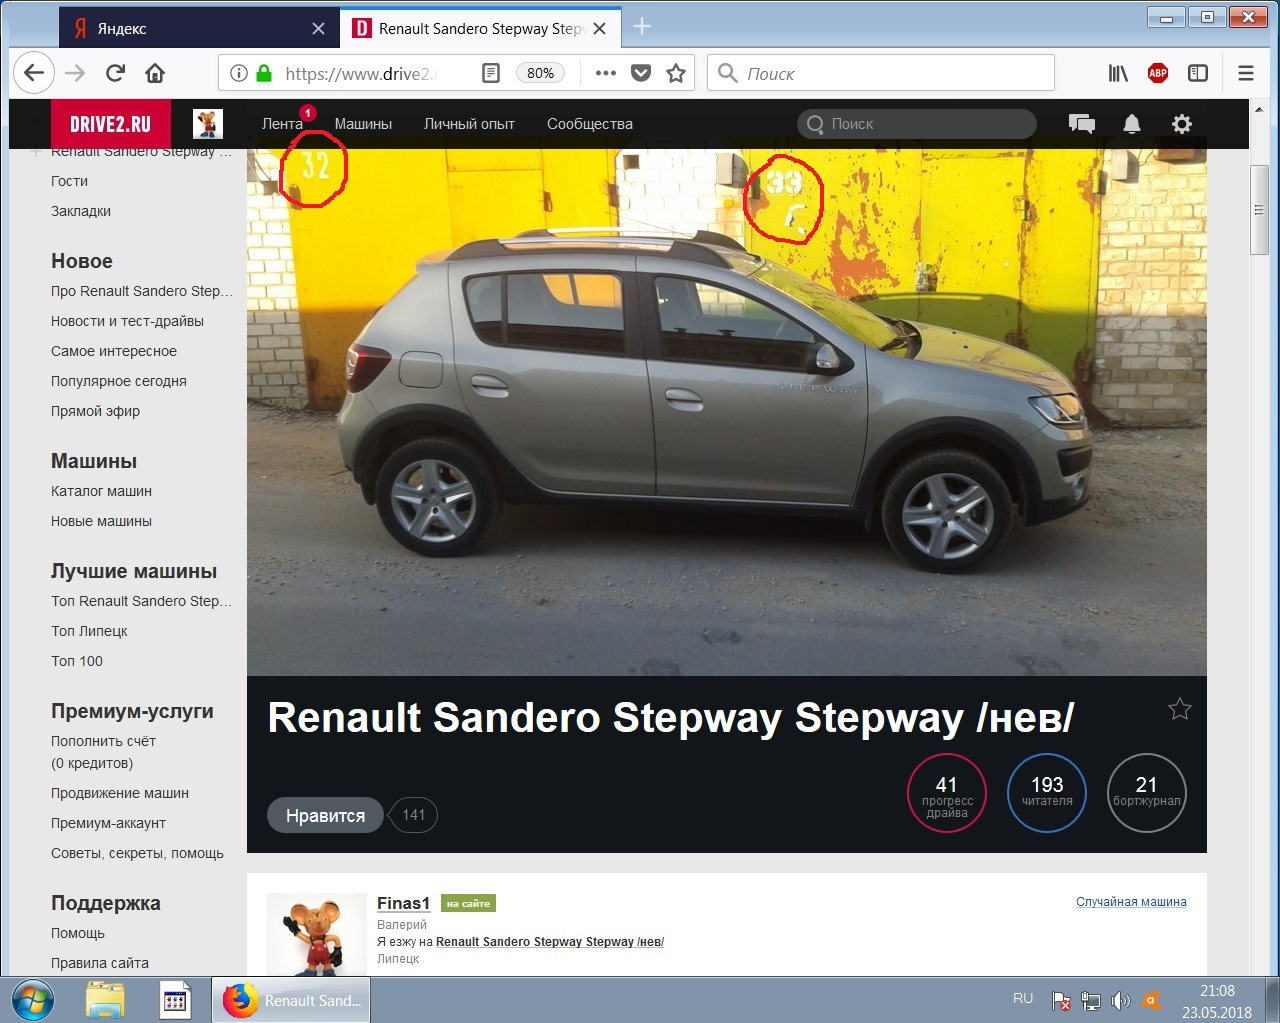Toggle reader view icon
The width and height of the screenshot is (1280, 1023).
point(491,73)
